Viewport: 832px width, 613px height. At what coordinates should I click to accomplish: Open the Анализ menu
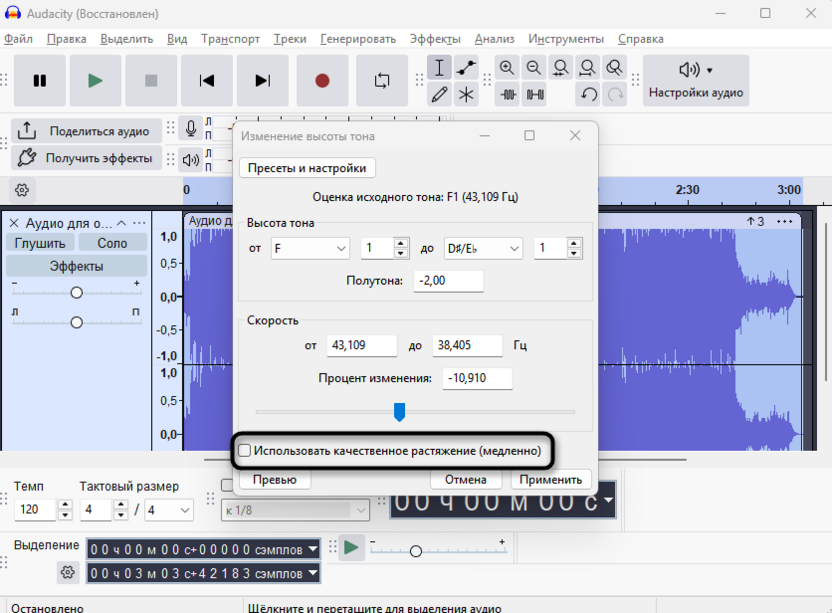pos(494,39)
